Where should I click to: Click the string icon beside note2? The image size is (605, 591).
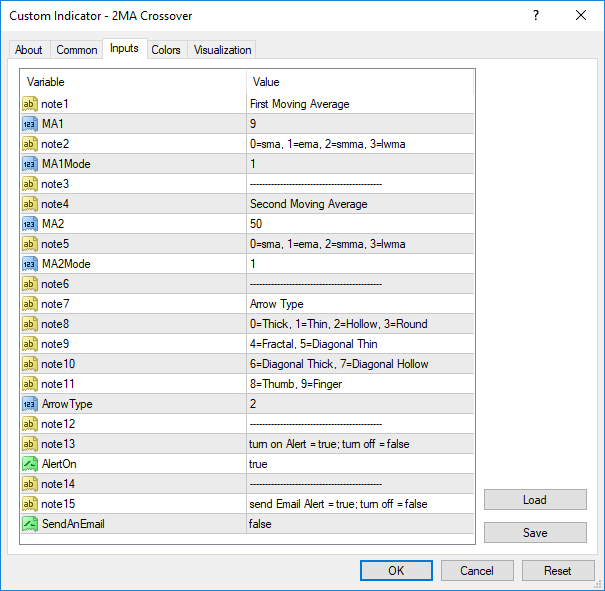[x=30, y=144]
